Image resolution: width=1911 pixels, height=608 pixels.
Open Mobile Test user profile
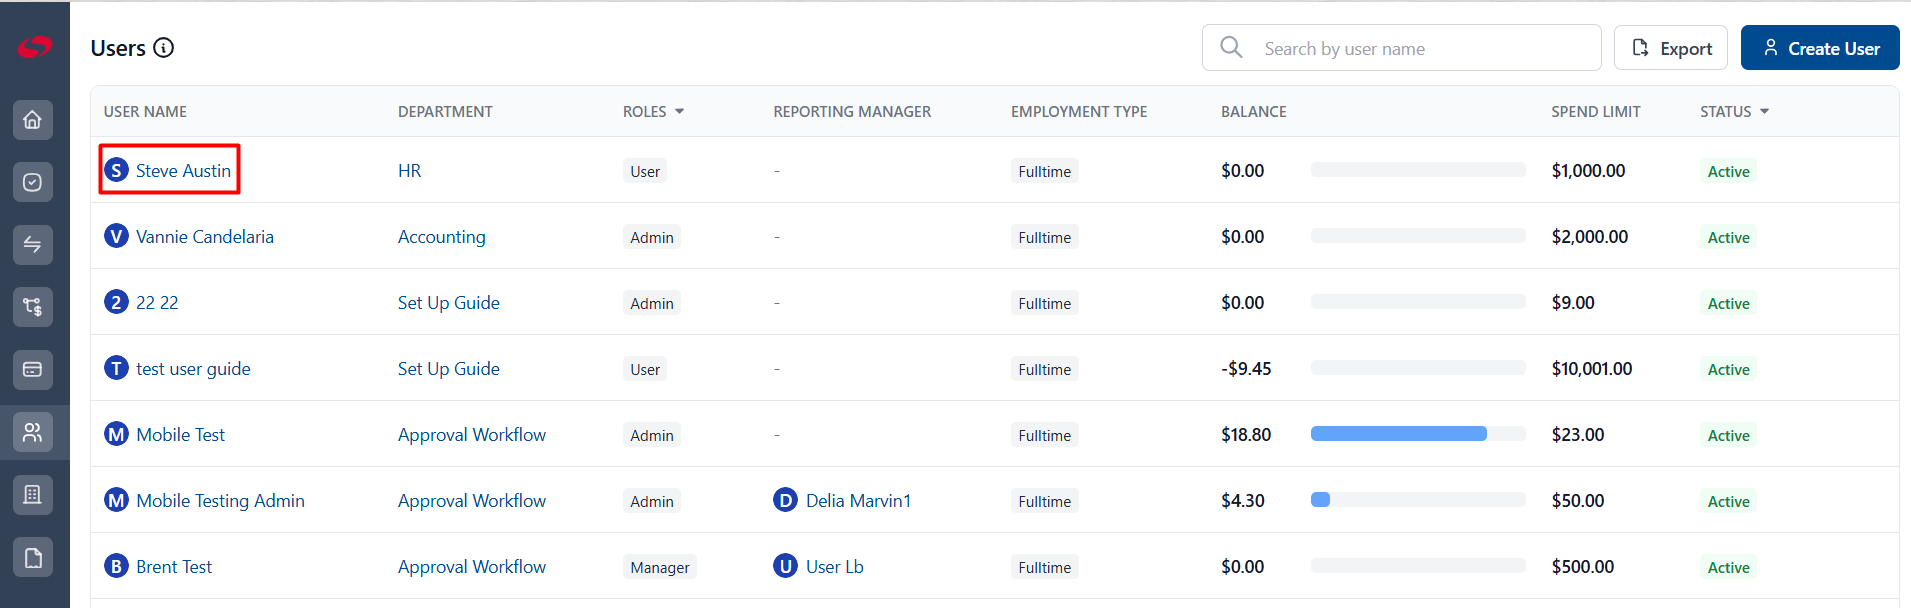click(180, 435)
